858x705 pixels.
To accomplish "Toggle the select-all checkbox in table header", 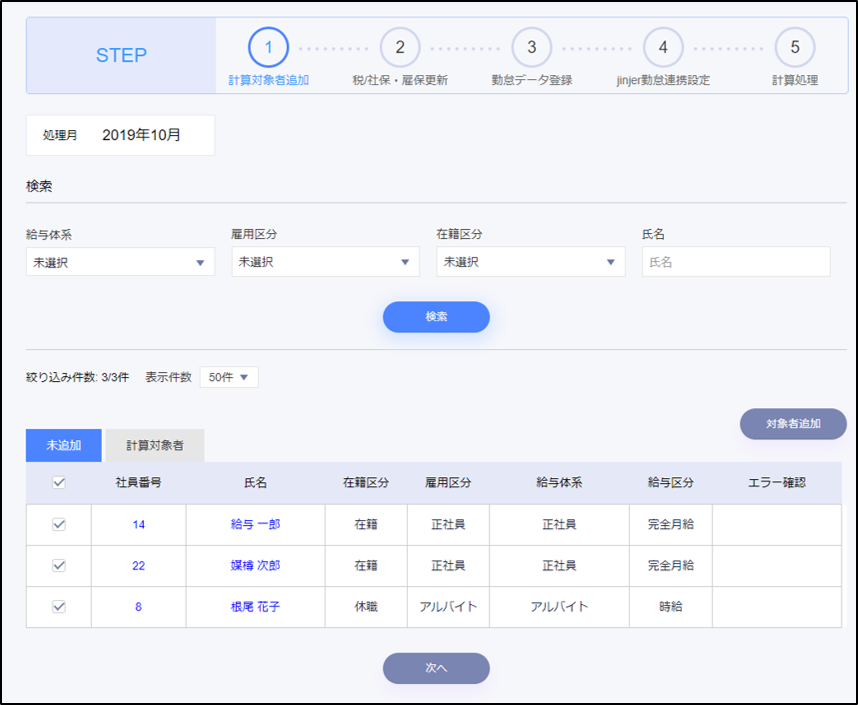I will pyautogui.click(x=59, y=483).
